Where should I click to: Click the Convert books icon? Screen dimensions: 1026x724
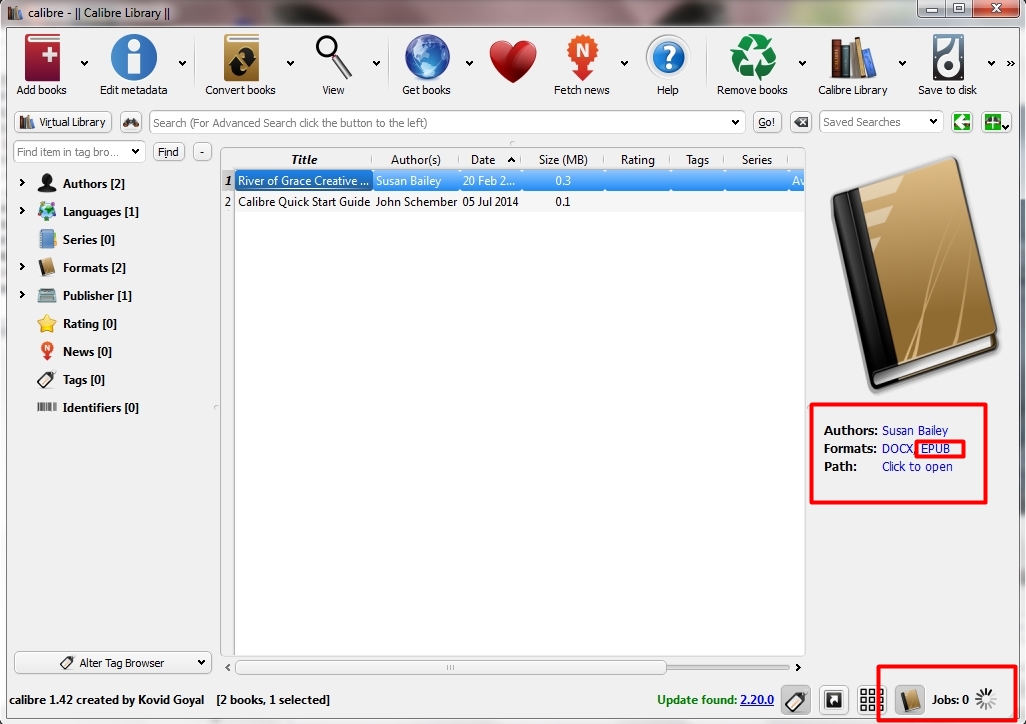pos(240,59)
